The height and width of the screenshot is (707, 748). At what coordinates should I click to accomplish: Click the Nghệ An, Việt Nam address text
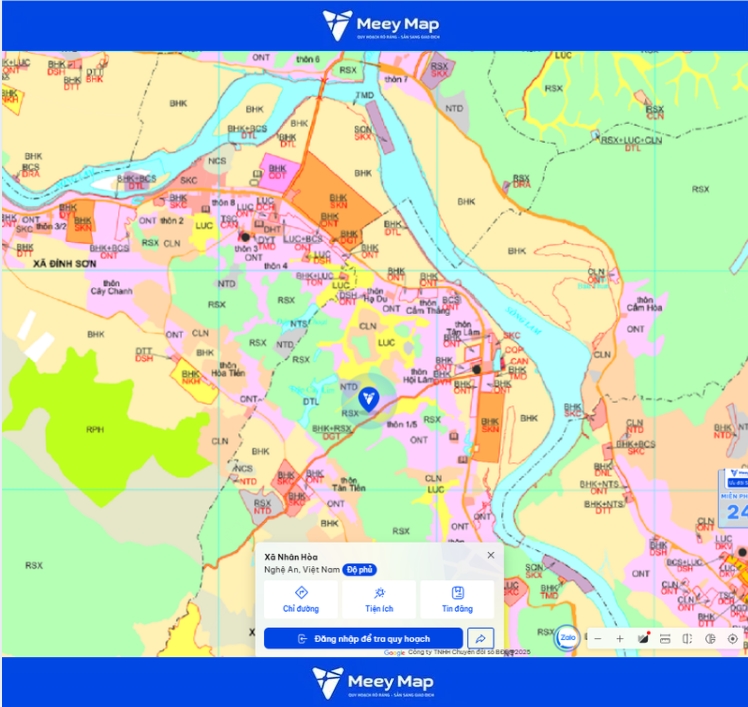tap(302, 570)
